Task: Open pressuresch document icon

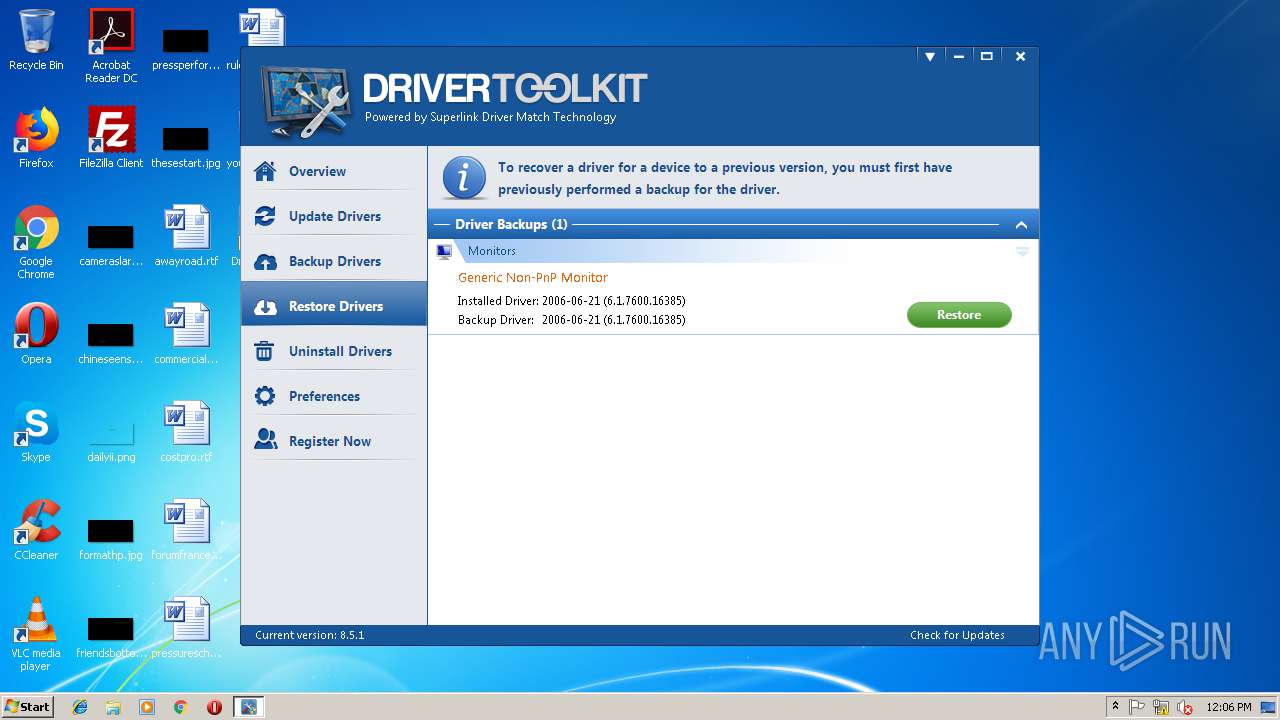Action: tap(186, 627)
